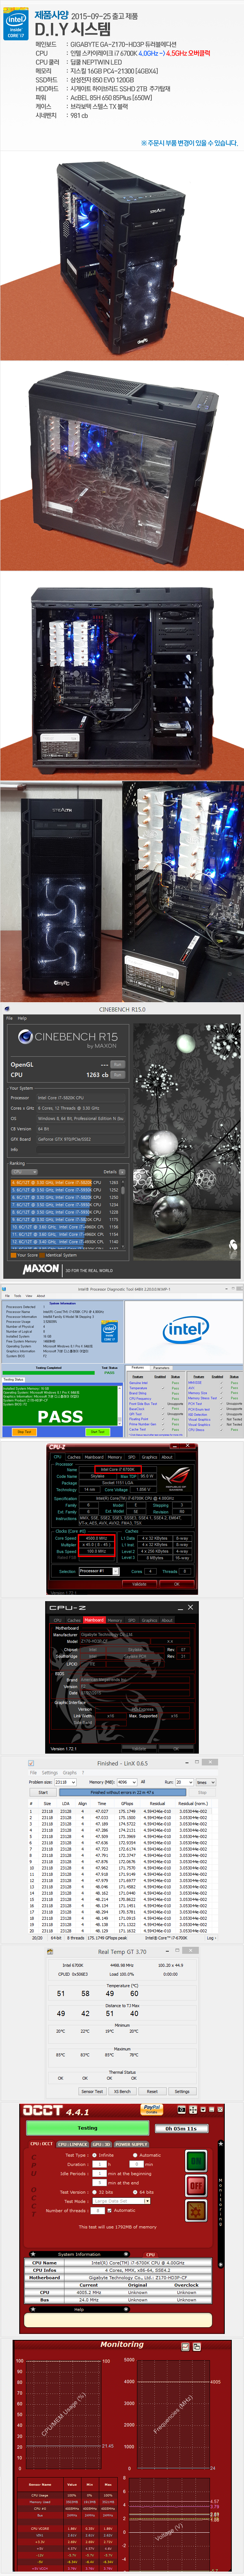Click the Stop button in LinX
Screen dimensions: 244x2576
[202, 1792]
